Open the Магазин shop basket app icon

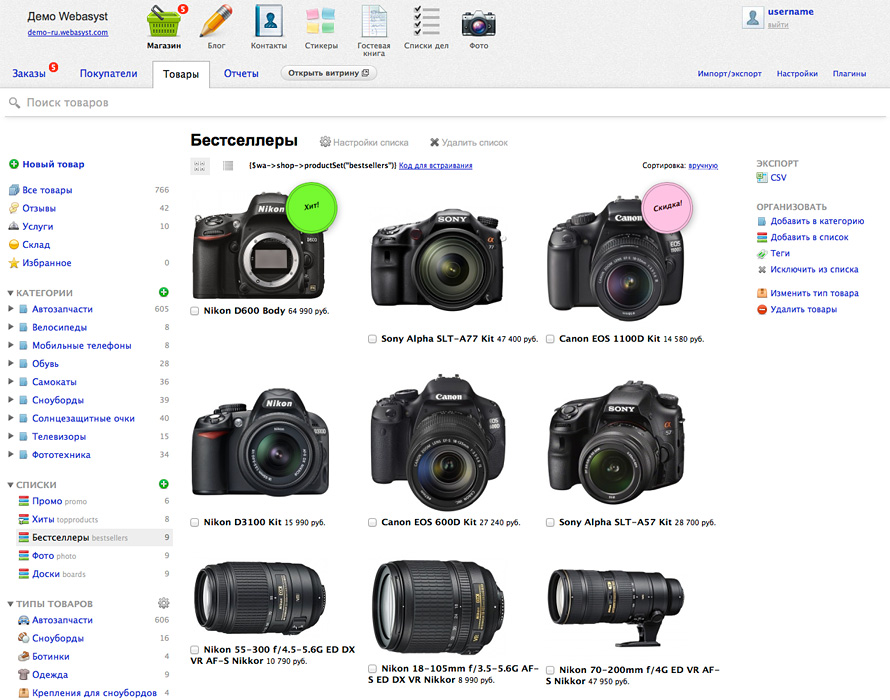point(164,23)
